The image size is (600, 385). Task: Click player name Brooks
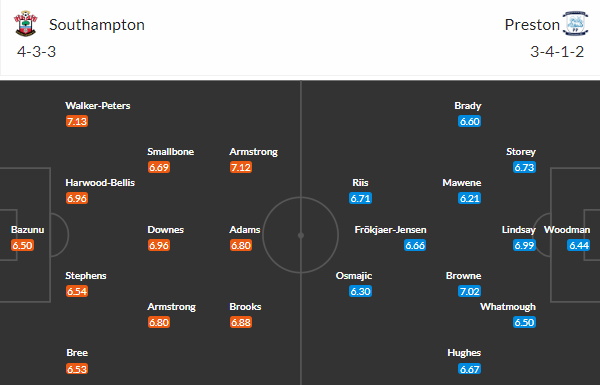(245, 307)
